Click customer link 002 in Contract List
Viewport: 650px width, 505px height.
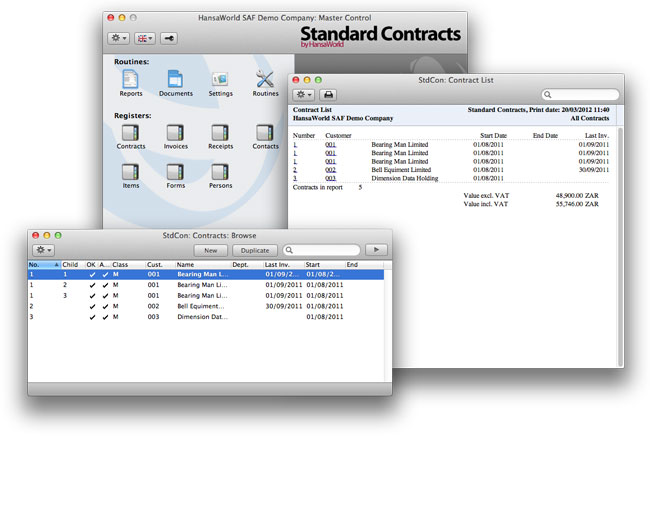pos(330,170)
